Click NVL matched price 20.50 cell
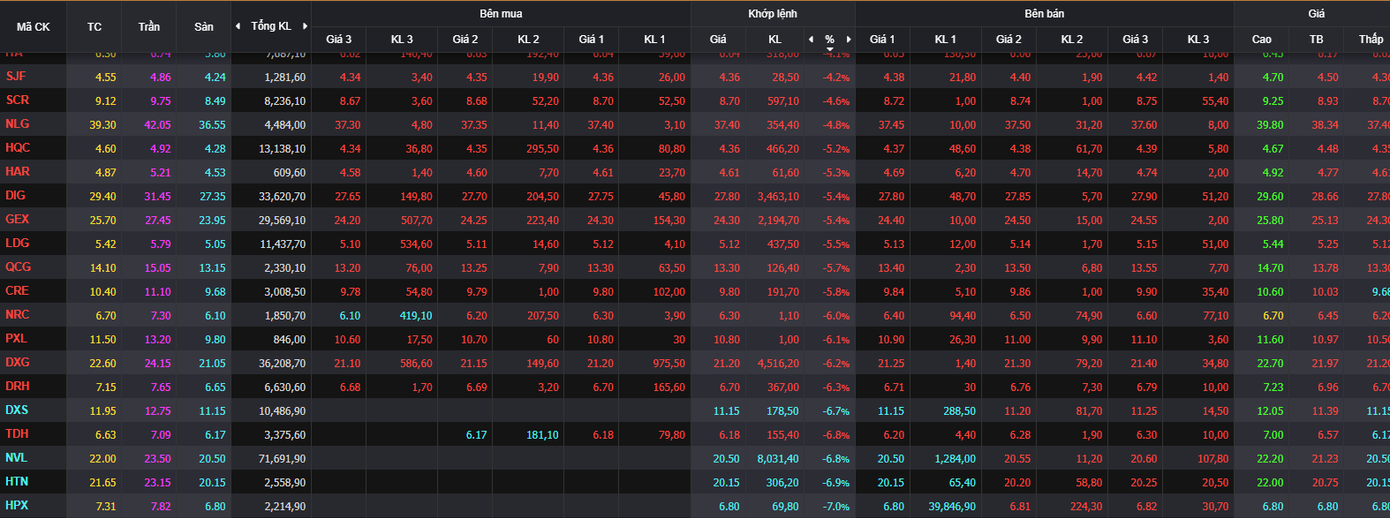The width and height of the screenshot is (1390, 518). [725, 458]
